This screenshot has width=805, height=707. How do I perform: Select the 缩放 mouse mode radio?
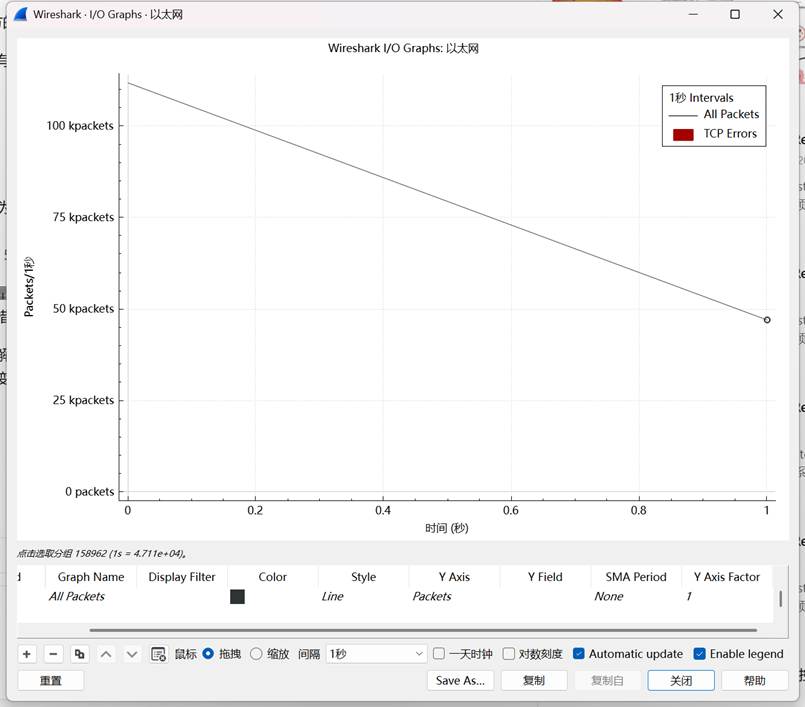pyautogui.click(x=256, y=654)
